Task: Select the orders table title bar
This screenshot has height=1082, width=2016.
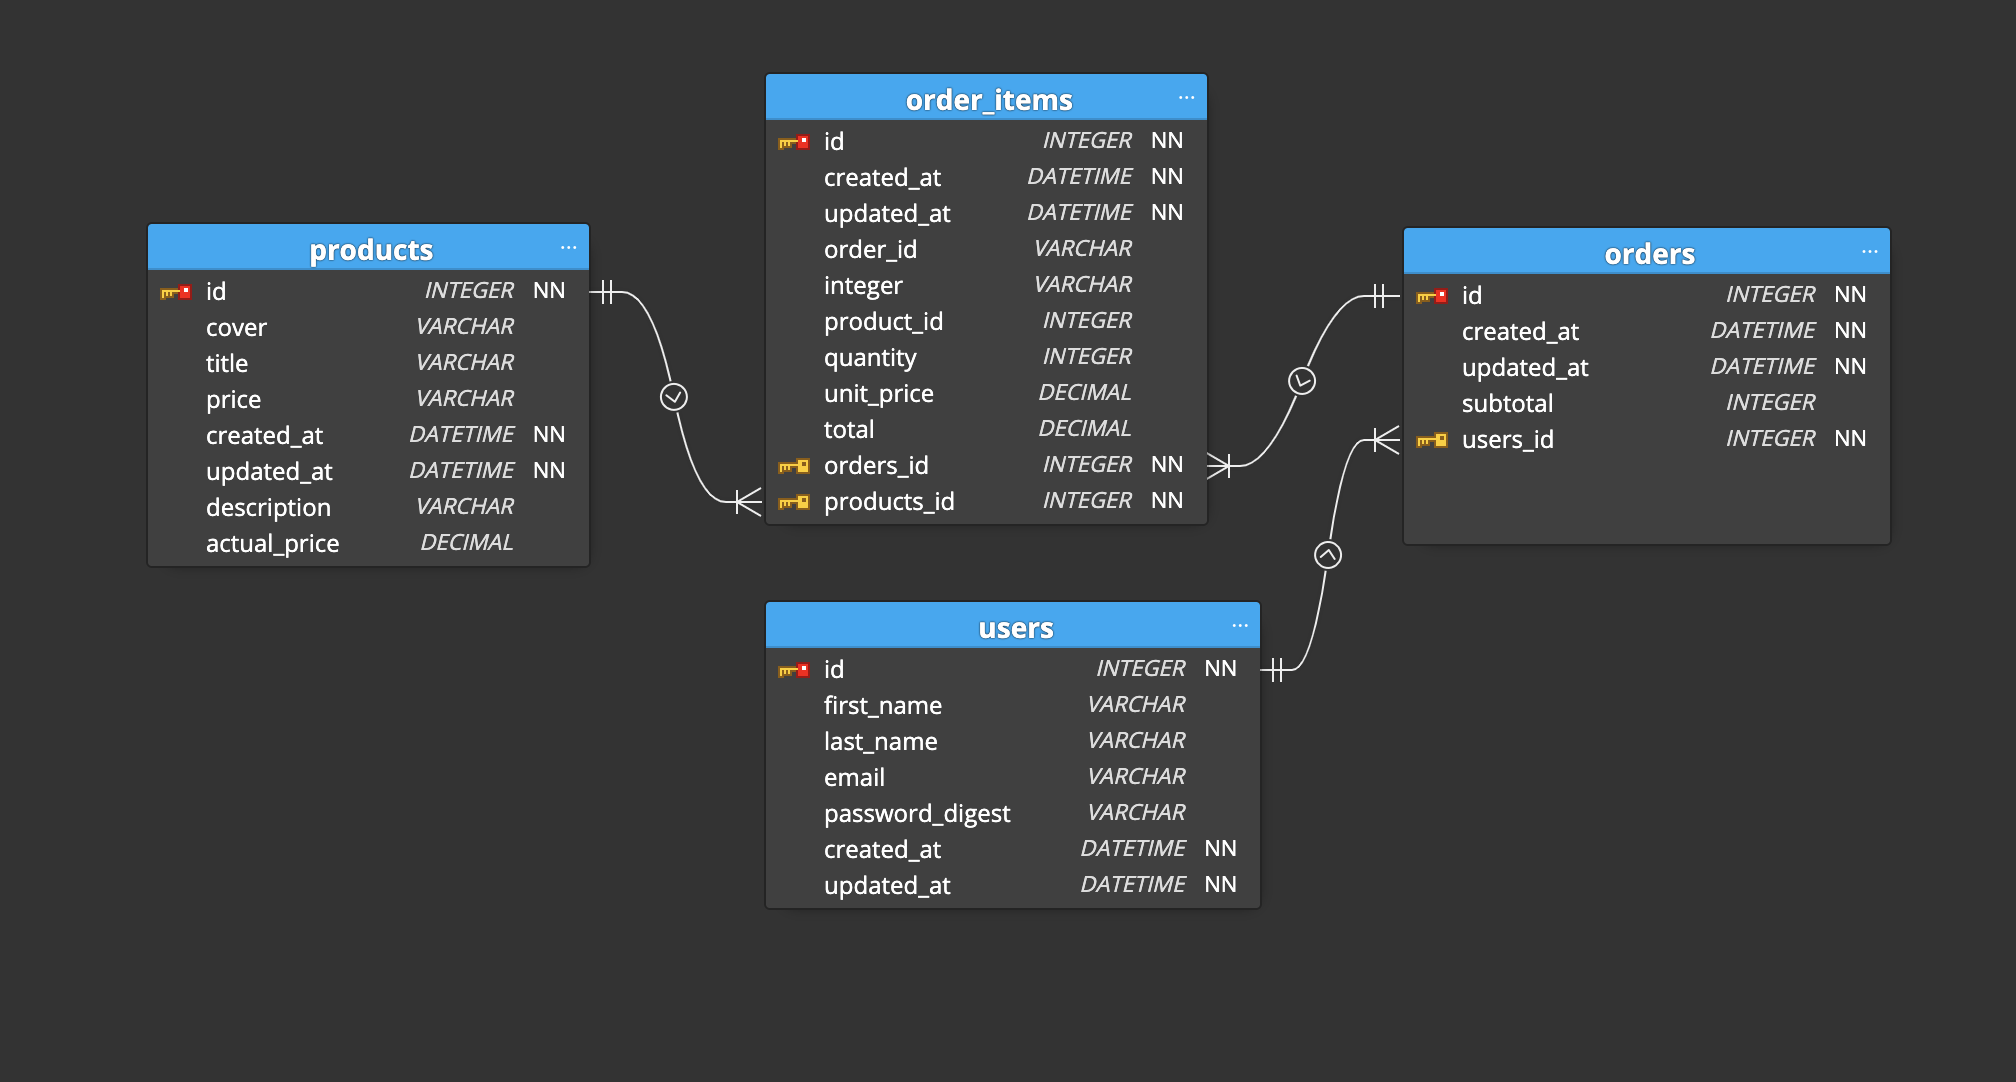Action: pos(1650,253)
